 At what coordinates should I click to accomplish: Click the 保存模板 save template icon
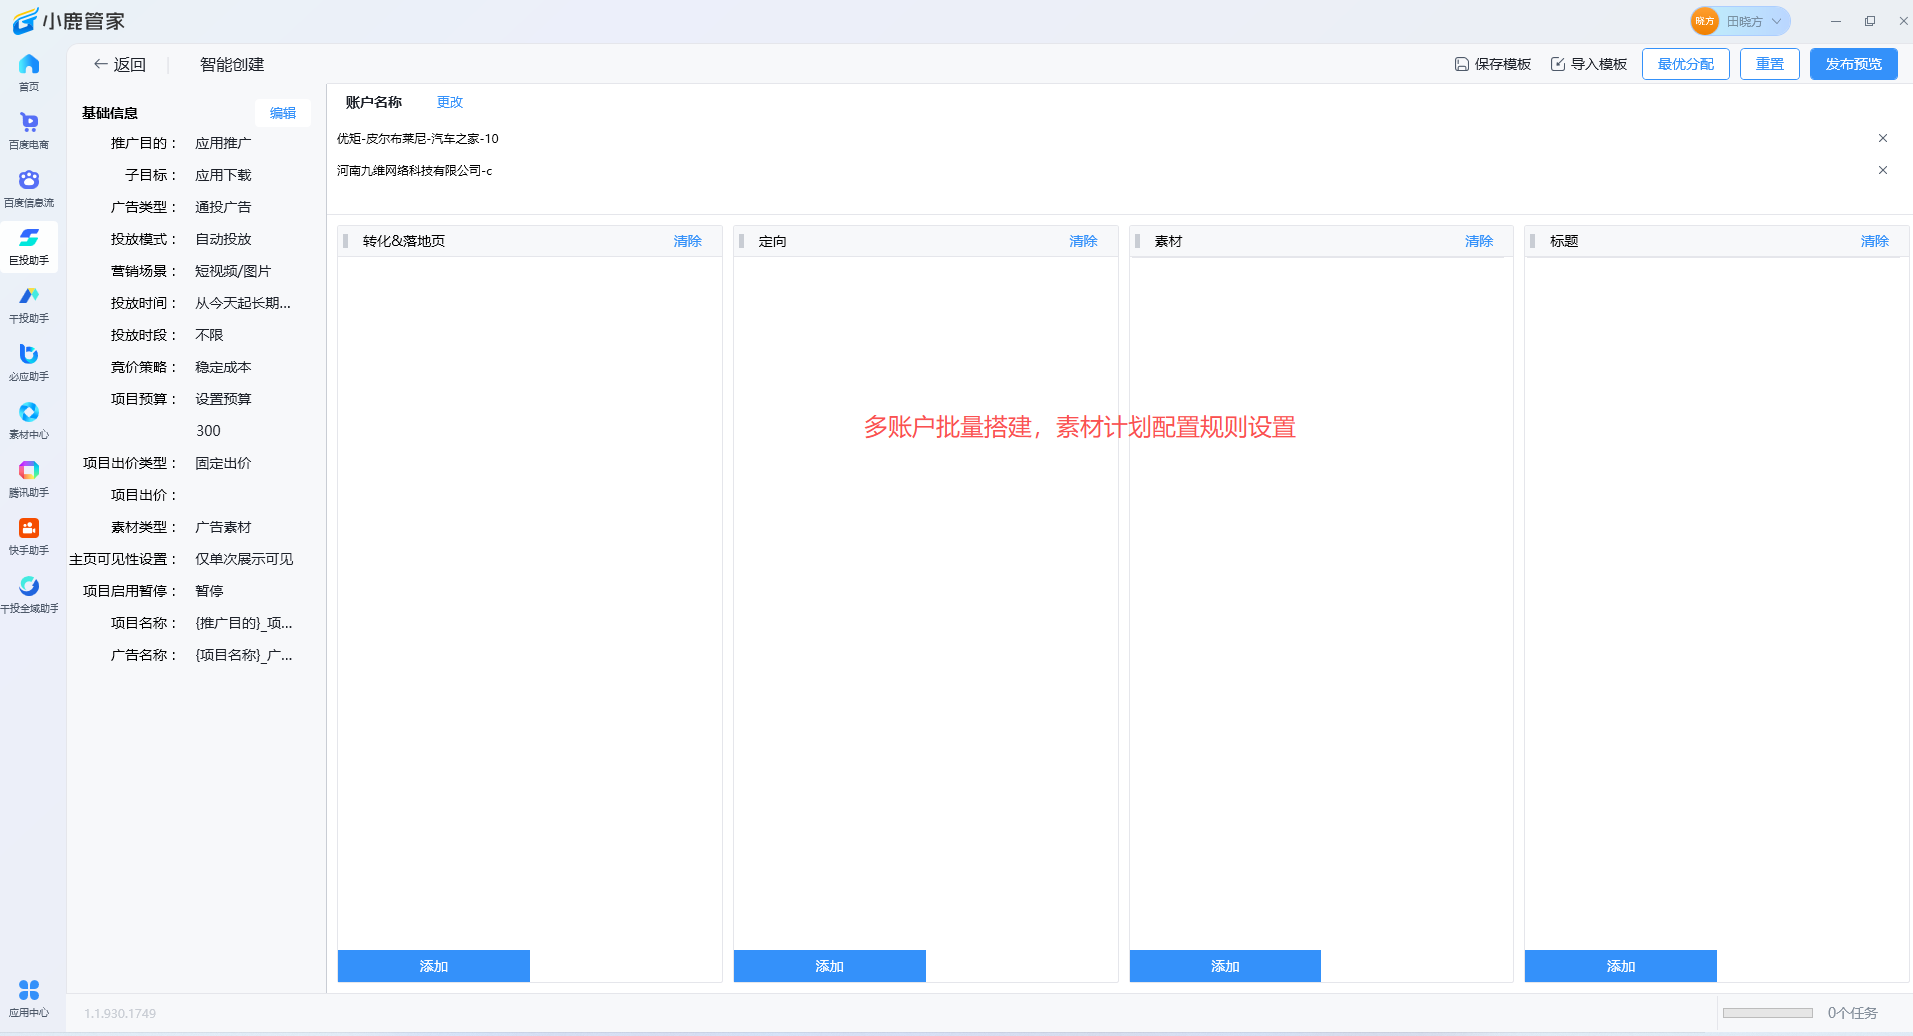[1492, 63]
